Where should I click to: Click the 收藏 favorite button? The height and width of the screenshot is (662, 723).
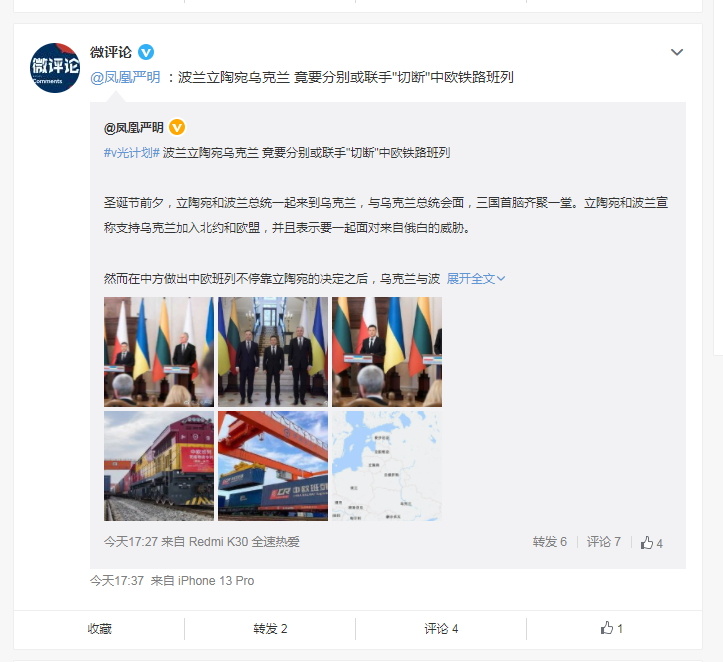(x=100, y=628)
